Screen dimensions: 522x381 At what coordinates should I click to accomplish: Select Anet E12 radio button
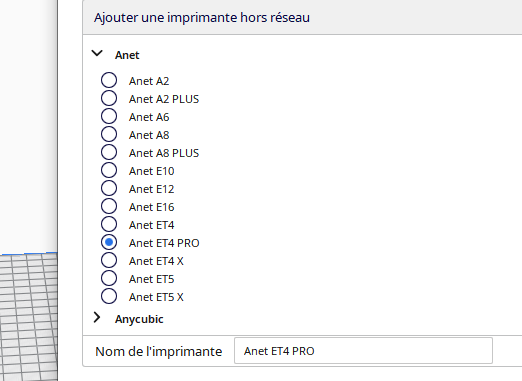click(109, 188)
